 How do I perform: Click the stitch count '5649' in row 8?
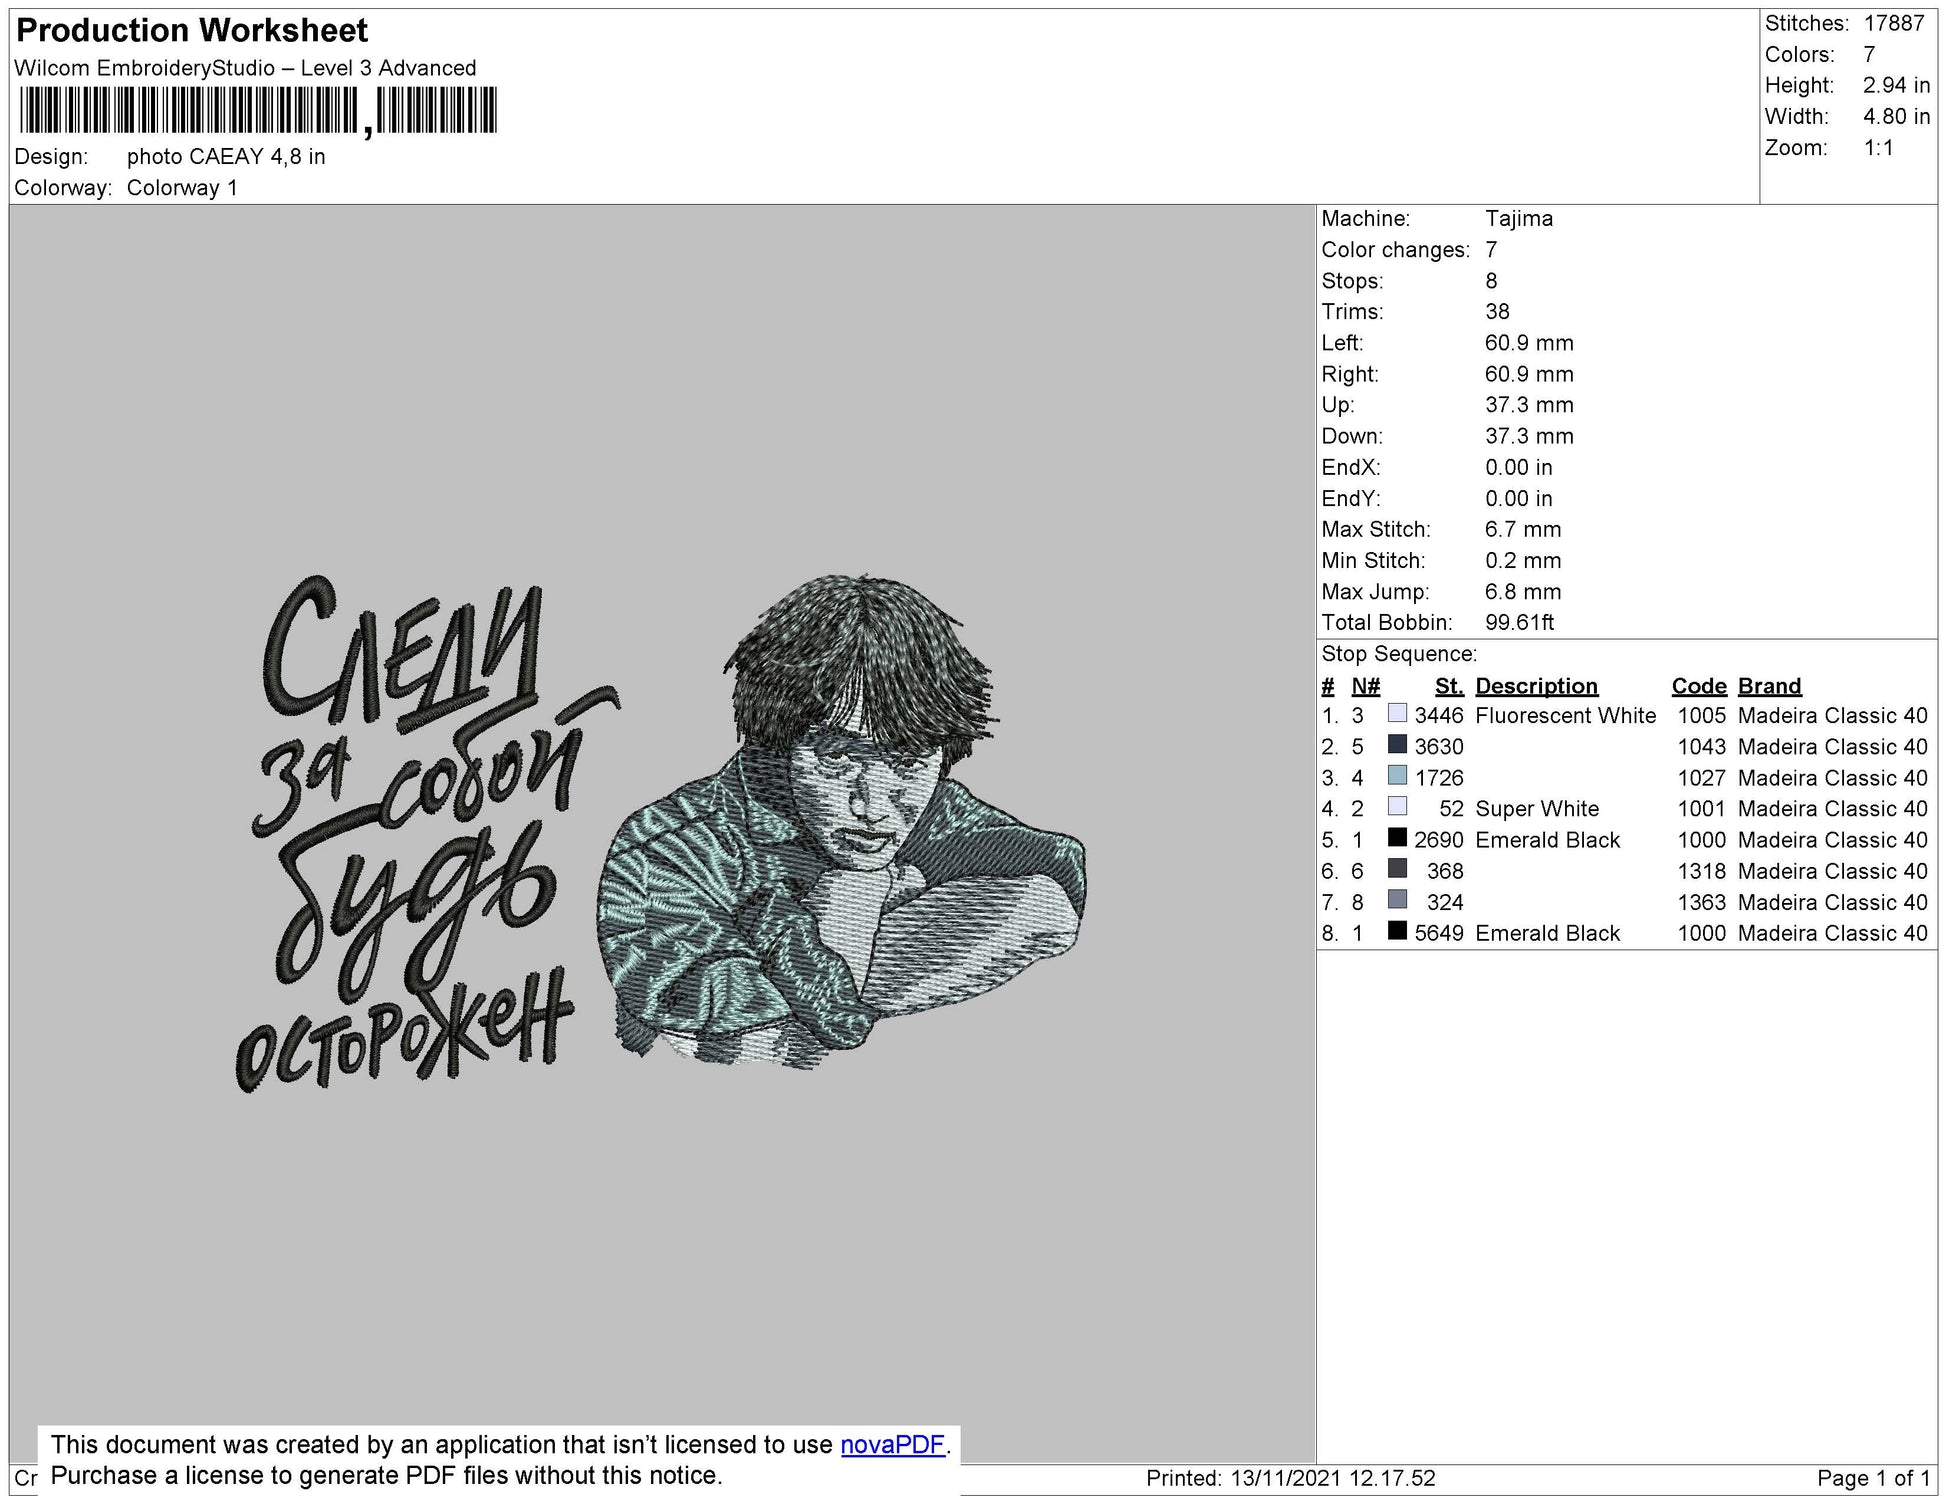pyautogui.click(x=1439, y=933)
